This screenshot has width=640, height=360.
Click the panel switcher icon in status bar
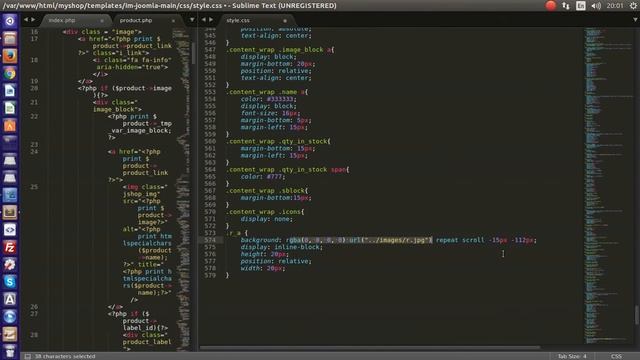27,356
